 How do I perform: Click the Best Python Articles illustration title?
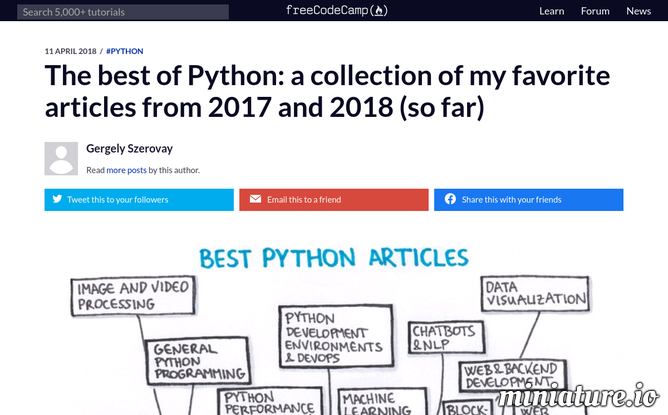coord(334,258)
